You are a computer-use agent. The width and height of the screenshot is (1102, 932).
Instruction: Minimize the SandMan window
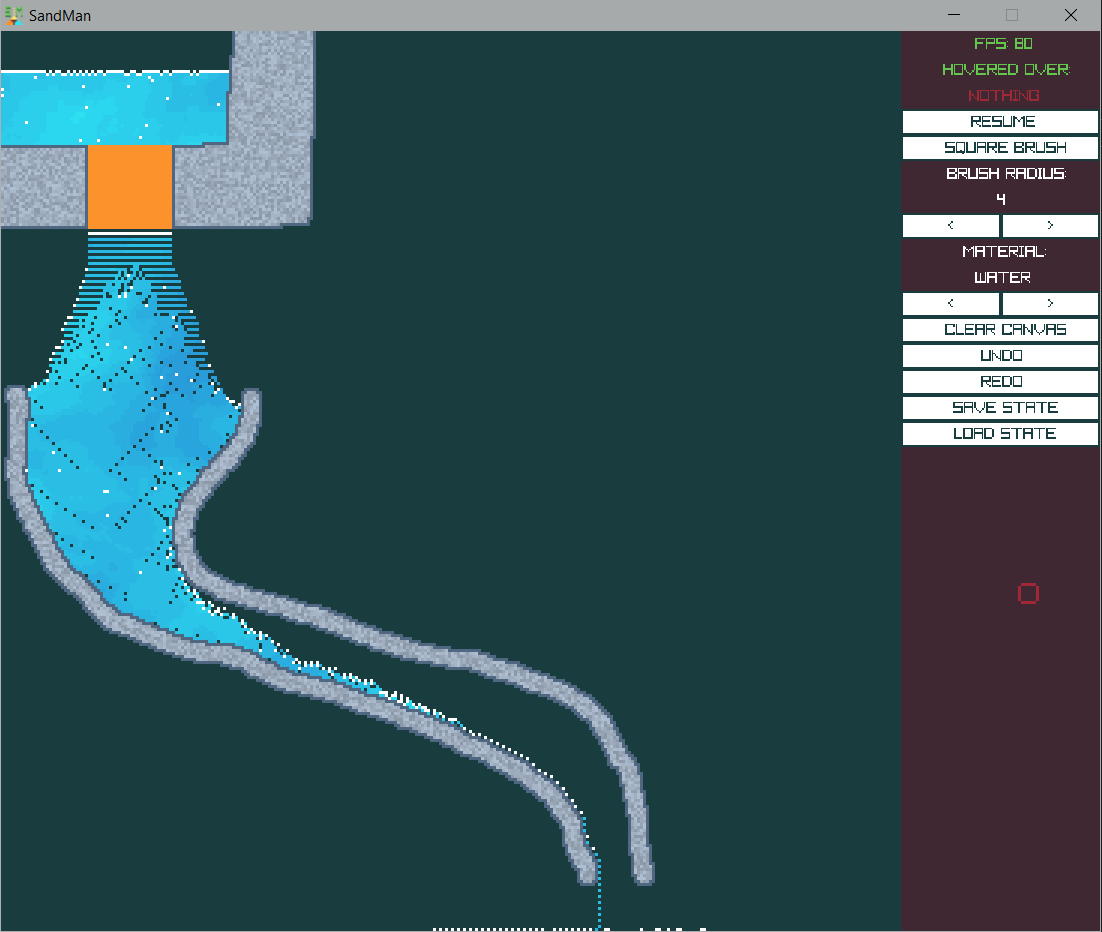point(955,15)
